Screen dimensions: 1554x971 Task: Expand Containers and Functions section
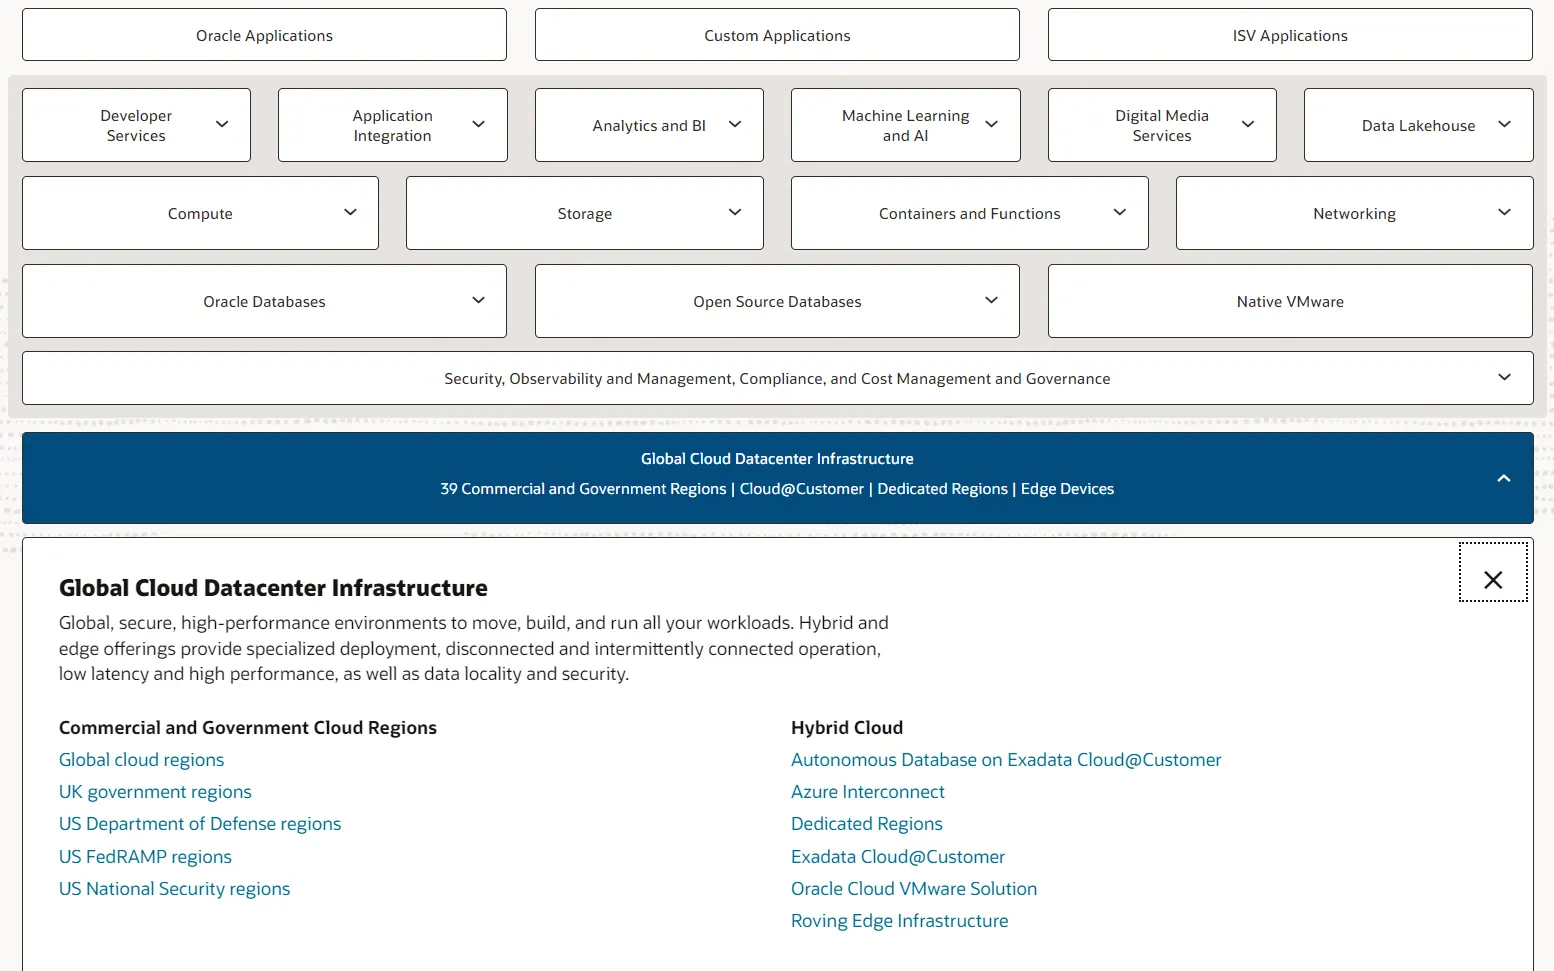coord(969,213)
